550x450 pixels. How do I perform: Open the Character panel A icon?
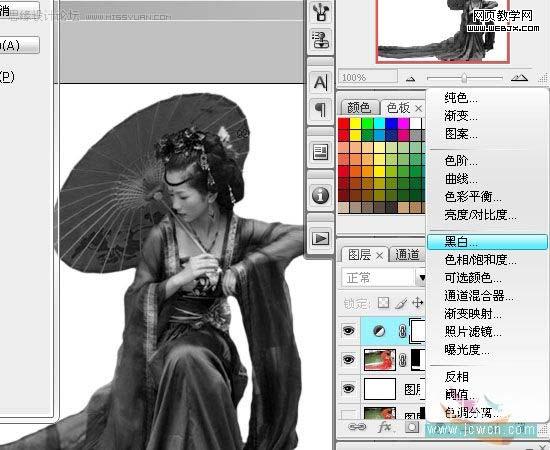[x=320, y=83]
